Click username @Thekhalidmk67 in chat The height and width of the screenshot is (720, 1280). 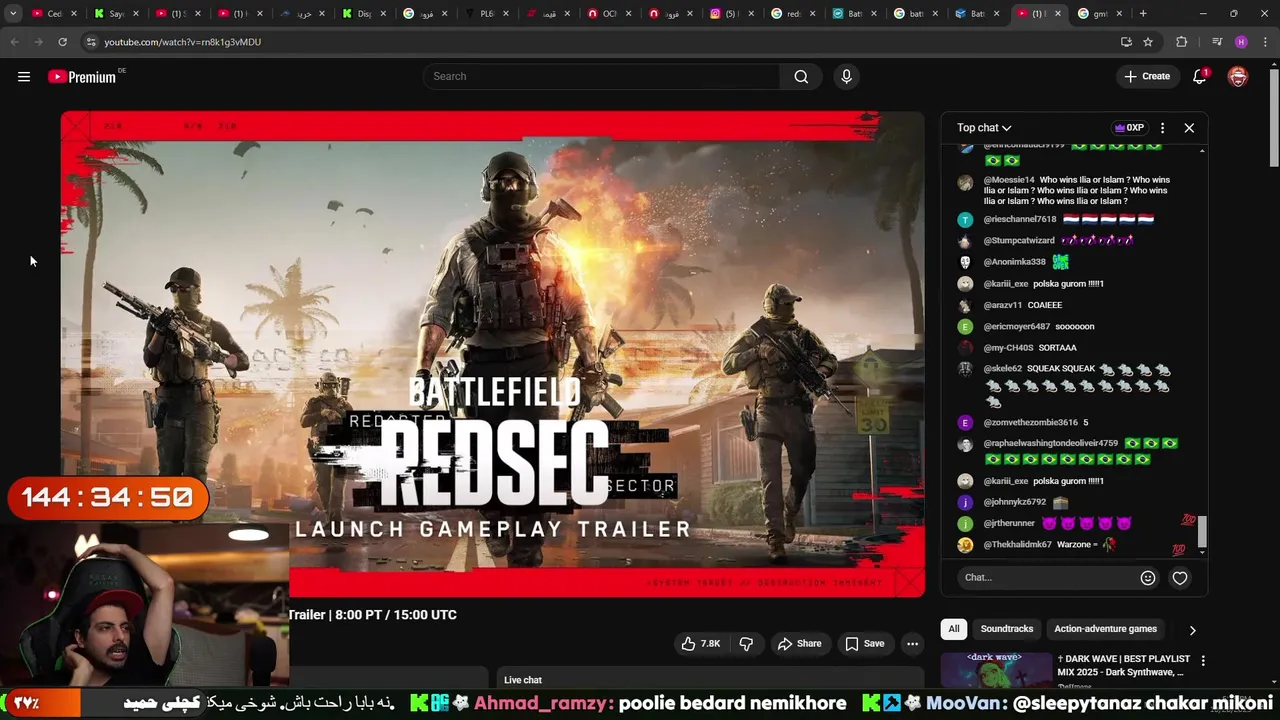pyautogui.click(x=1017, y=545)
